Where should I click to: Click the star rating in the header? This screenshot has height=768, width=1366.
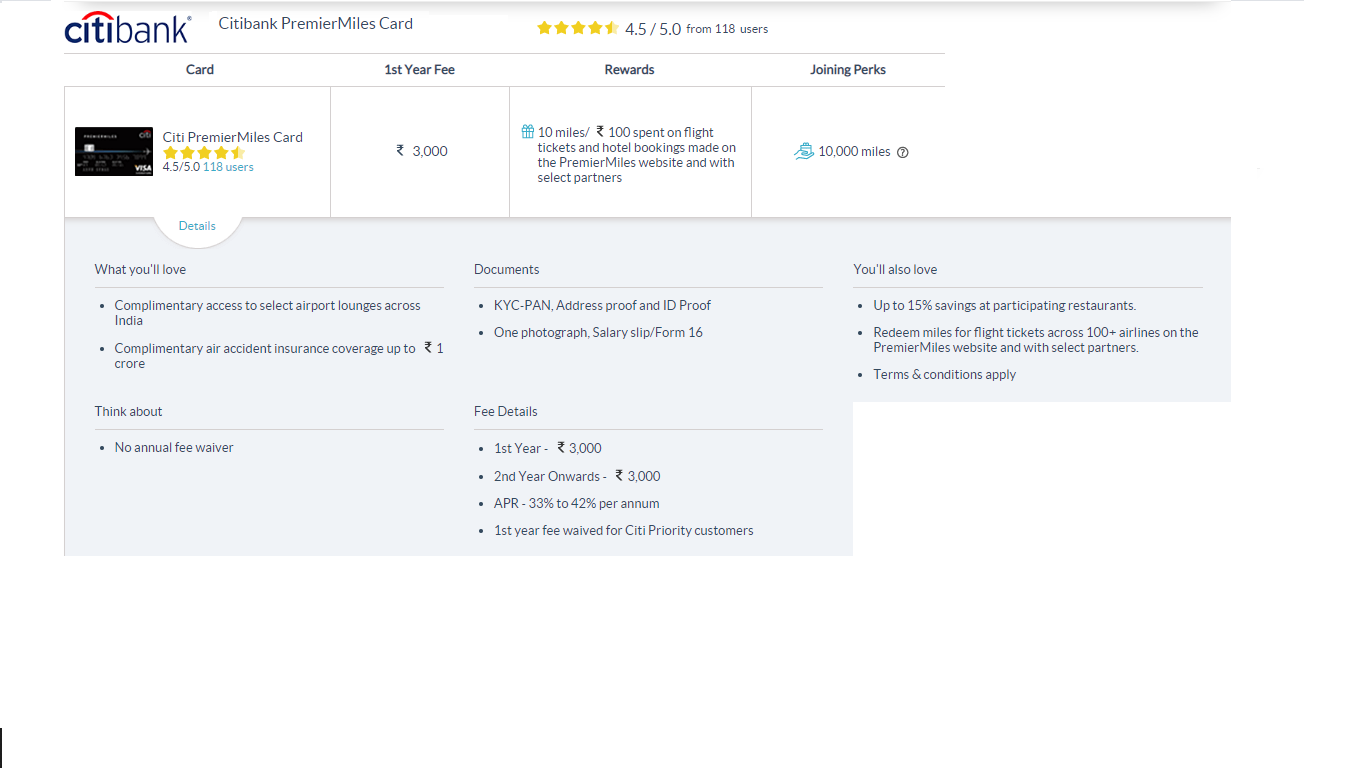pos(578,28)
